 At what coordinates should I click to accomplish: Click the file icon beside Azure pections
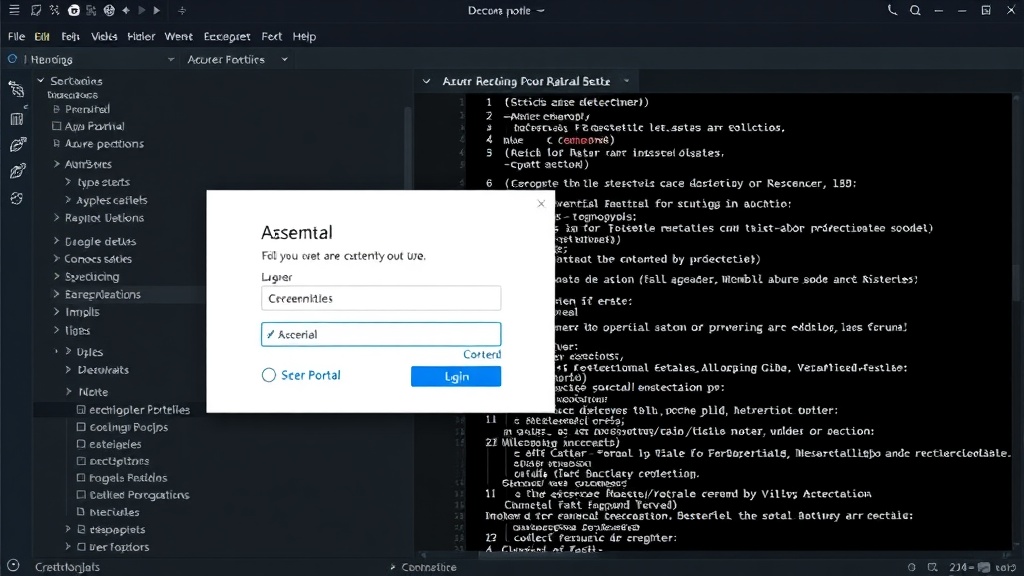57,144
